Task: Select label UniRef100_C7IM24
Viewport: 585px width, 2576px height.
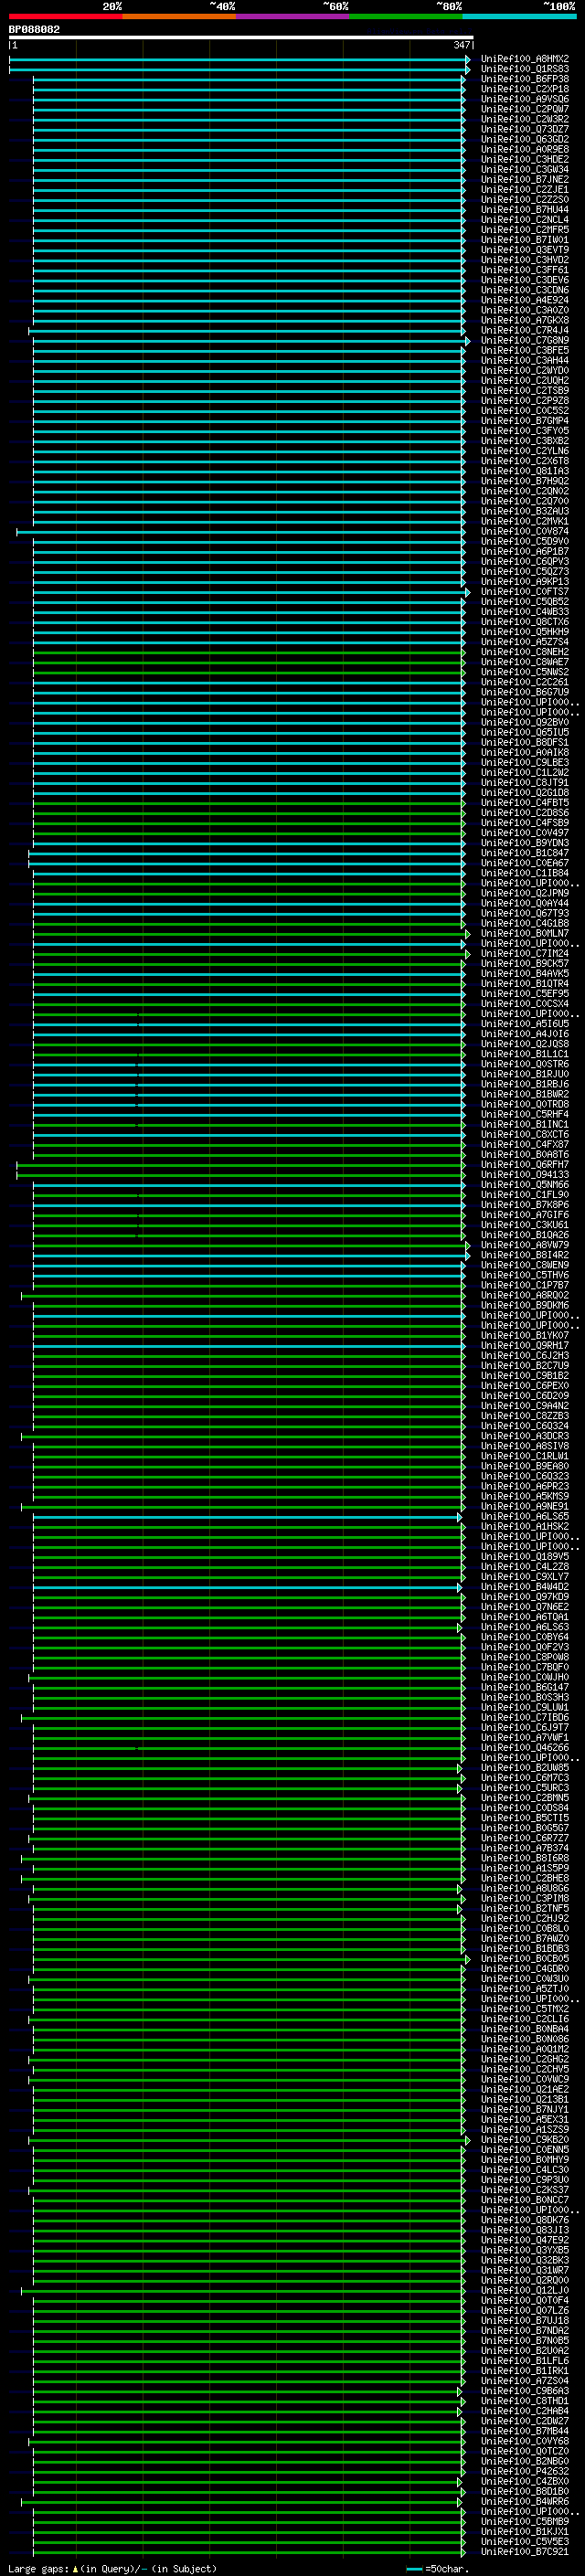Action: pos(524,953)
